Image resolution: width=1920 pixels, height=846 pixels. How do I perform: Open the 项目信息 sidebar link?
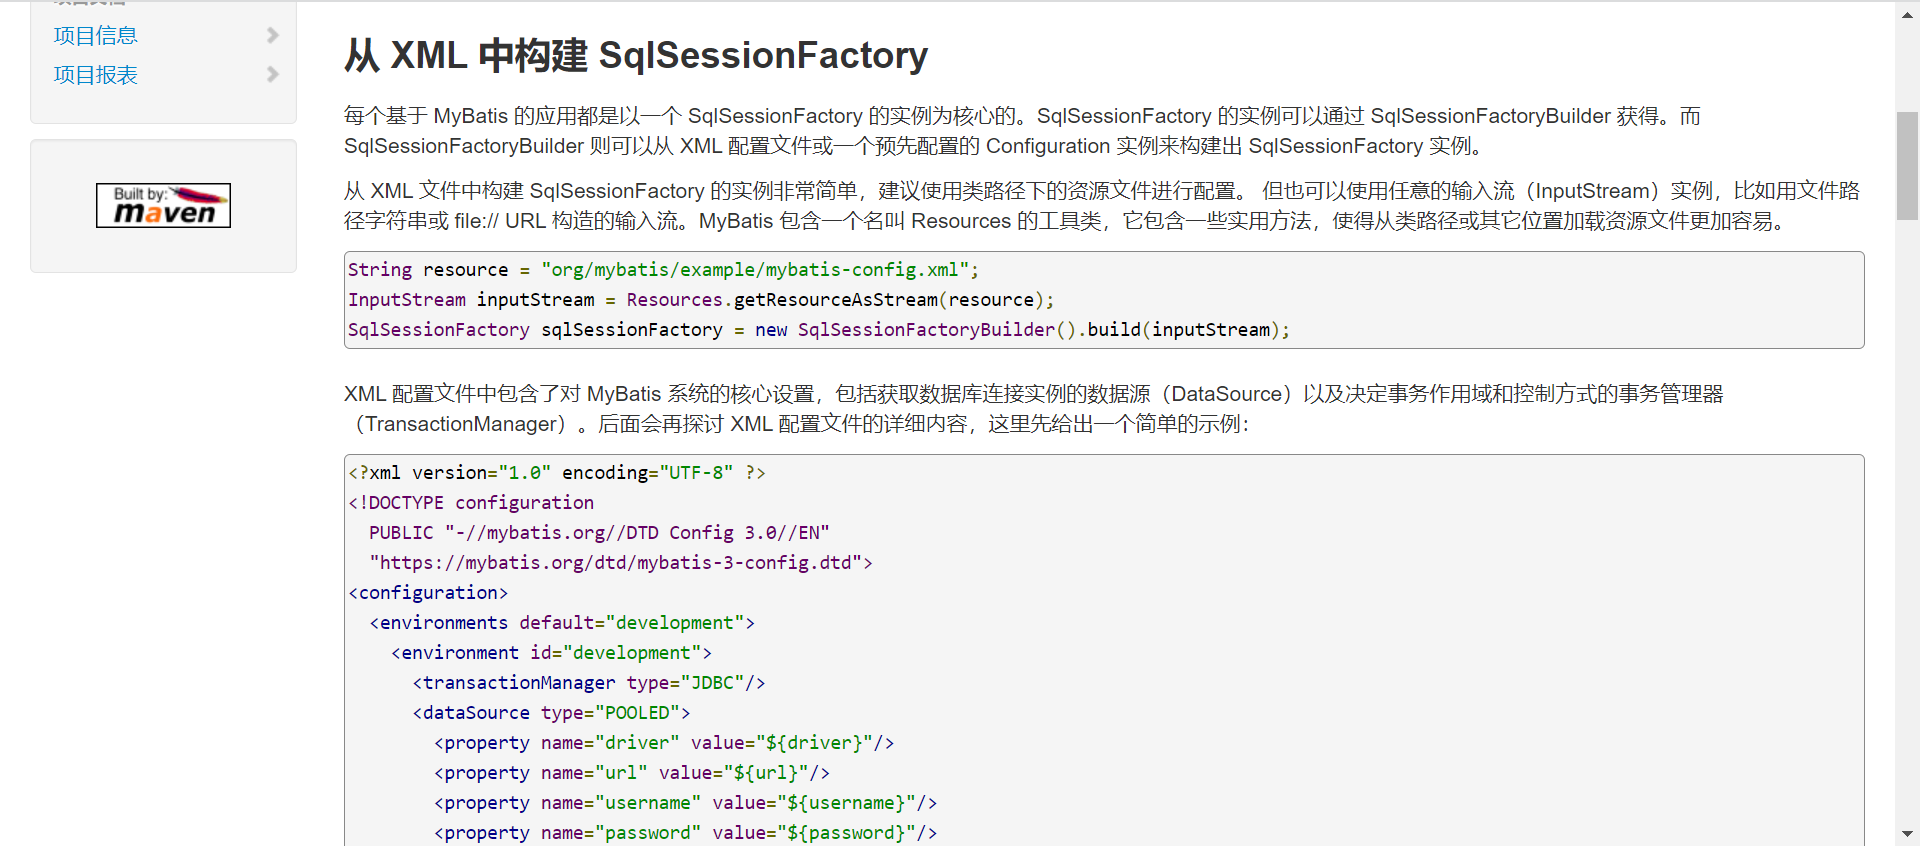(x=95, y=36)
